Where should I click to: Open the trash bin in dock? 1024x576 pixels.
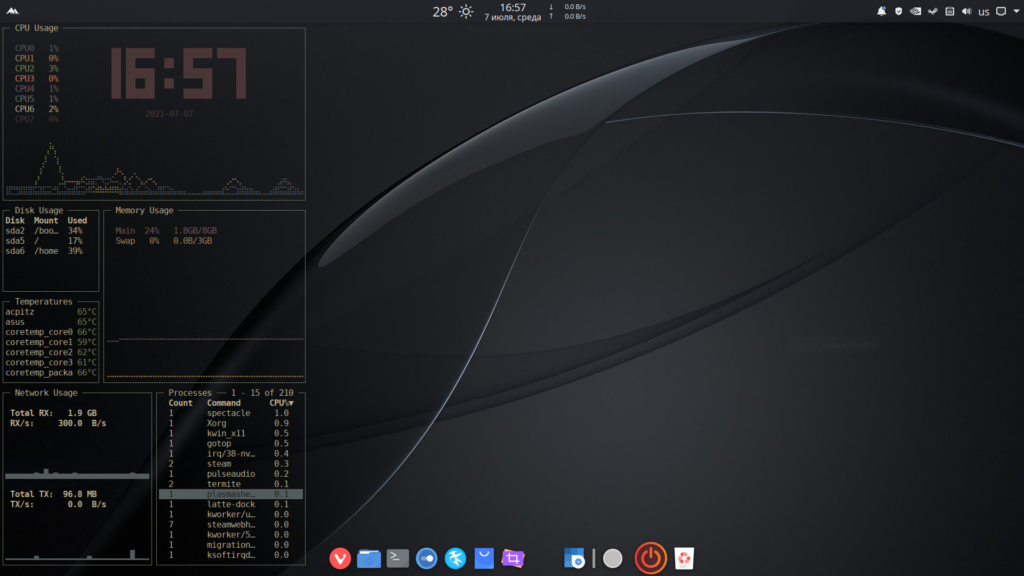click(x=684, y=558)
